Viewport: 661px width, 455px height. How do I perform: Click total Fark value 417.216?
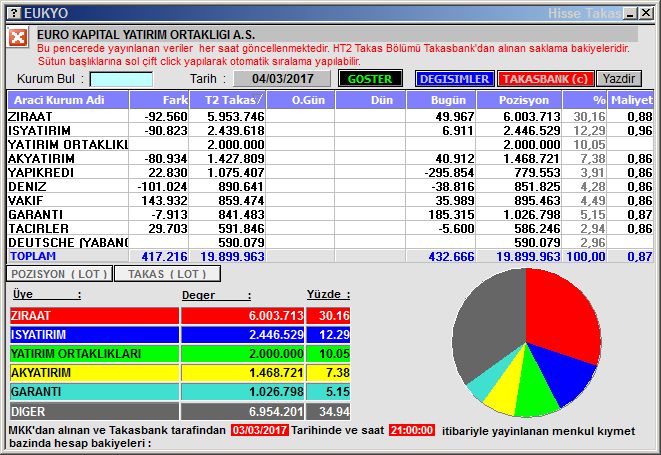164,256
